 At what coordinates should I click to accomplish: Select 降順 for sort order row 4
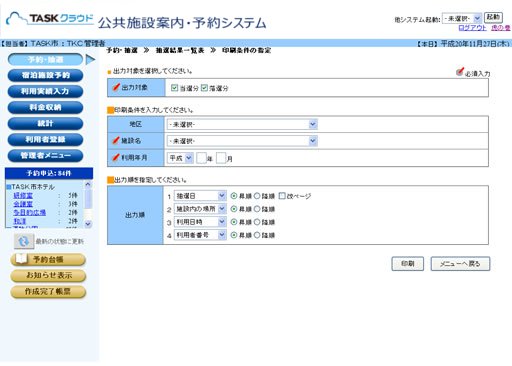tap(257, 235)
